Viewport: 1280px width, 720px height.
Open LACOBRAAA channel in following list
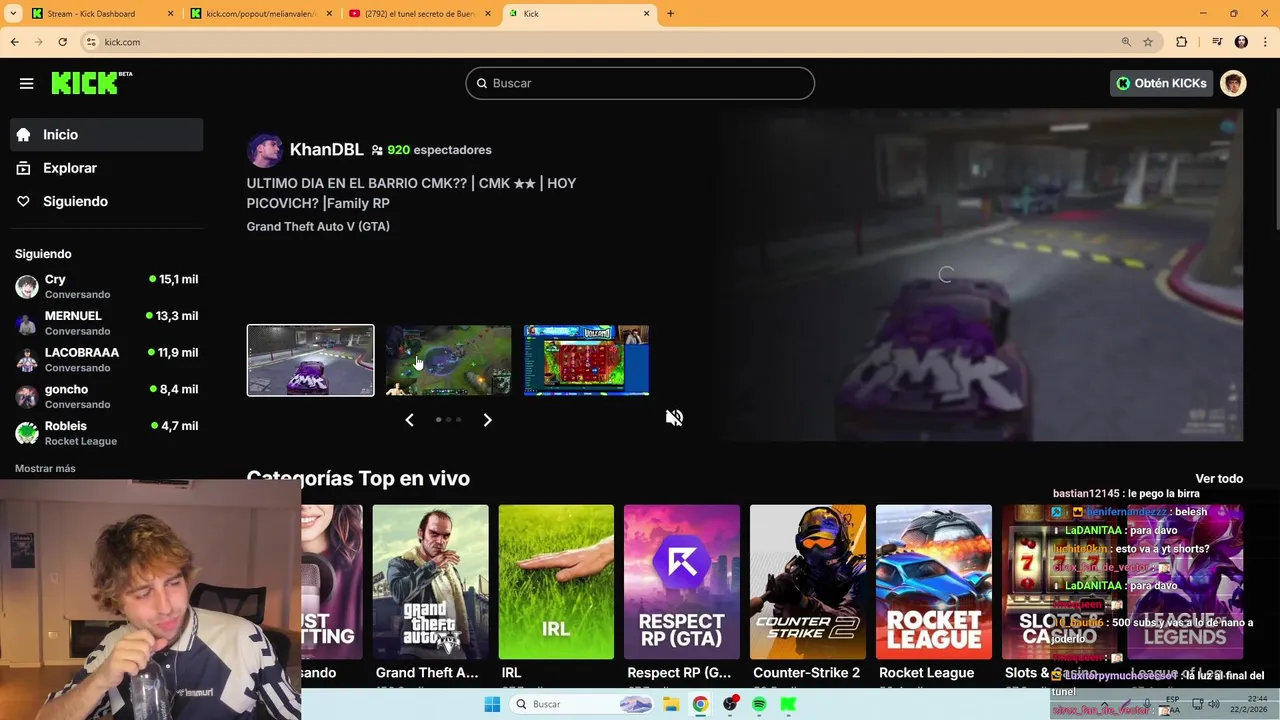click(x=106, y=360)
